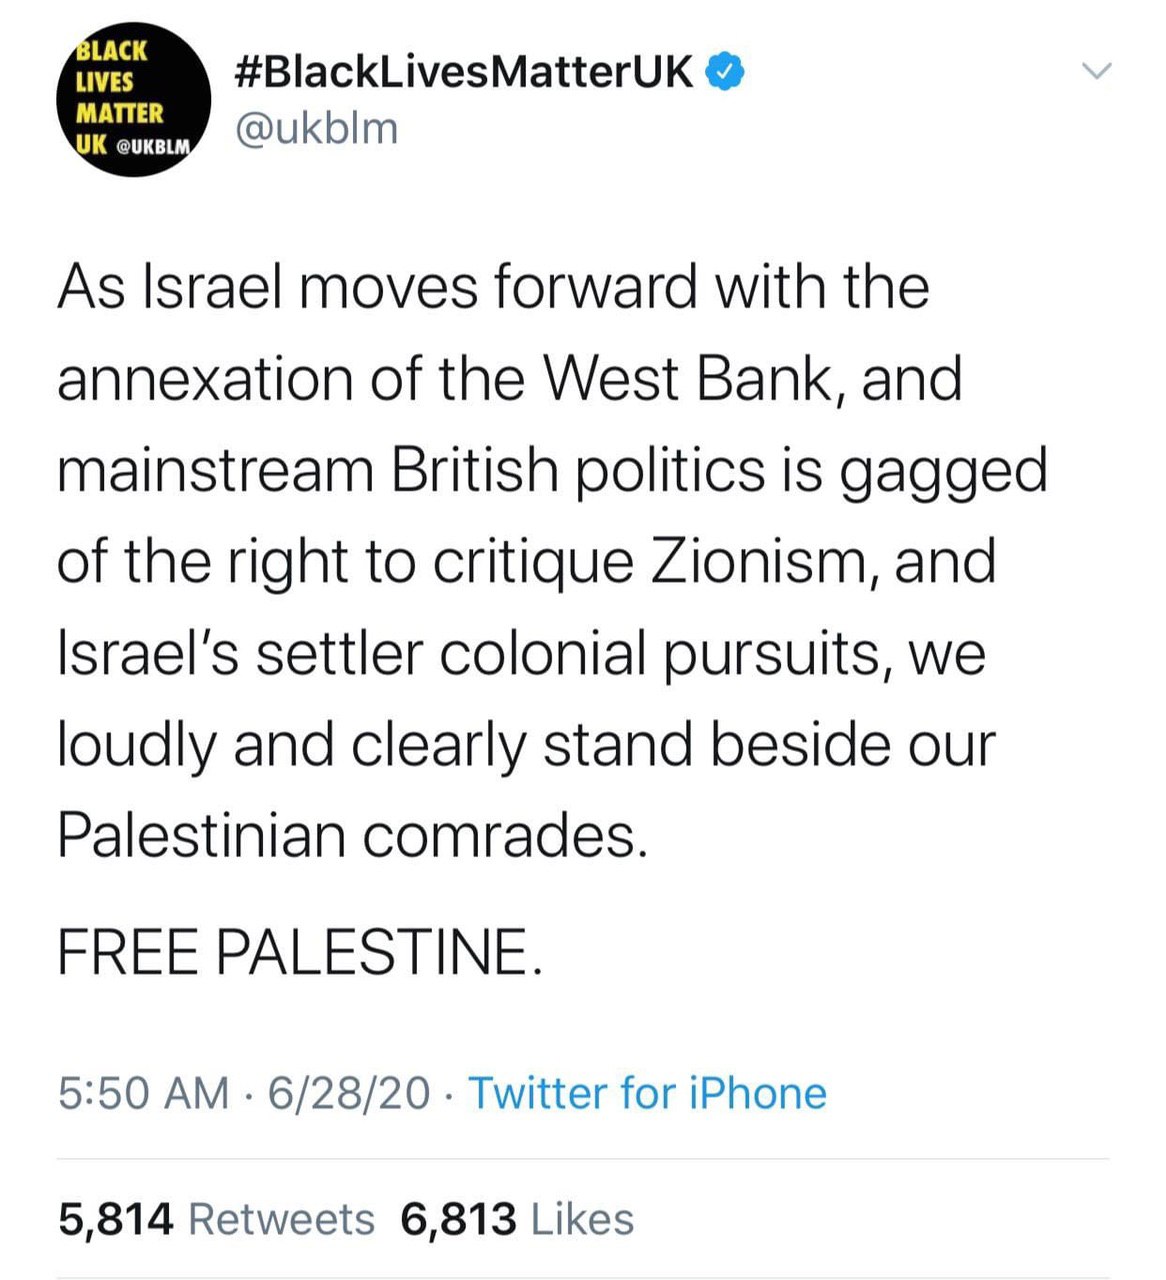1166x1280 pixels.
Task: Open the Black Lives Matter UK profile picture
Action: click(x=132, y=100)
